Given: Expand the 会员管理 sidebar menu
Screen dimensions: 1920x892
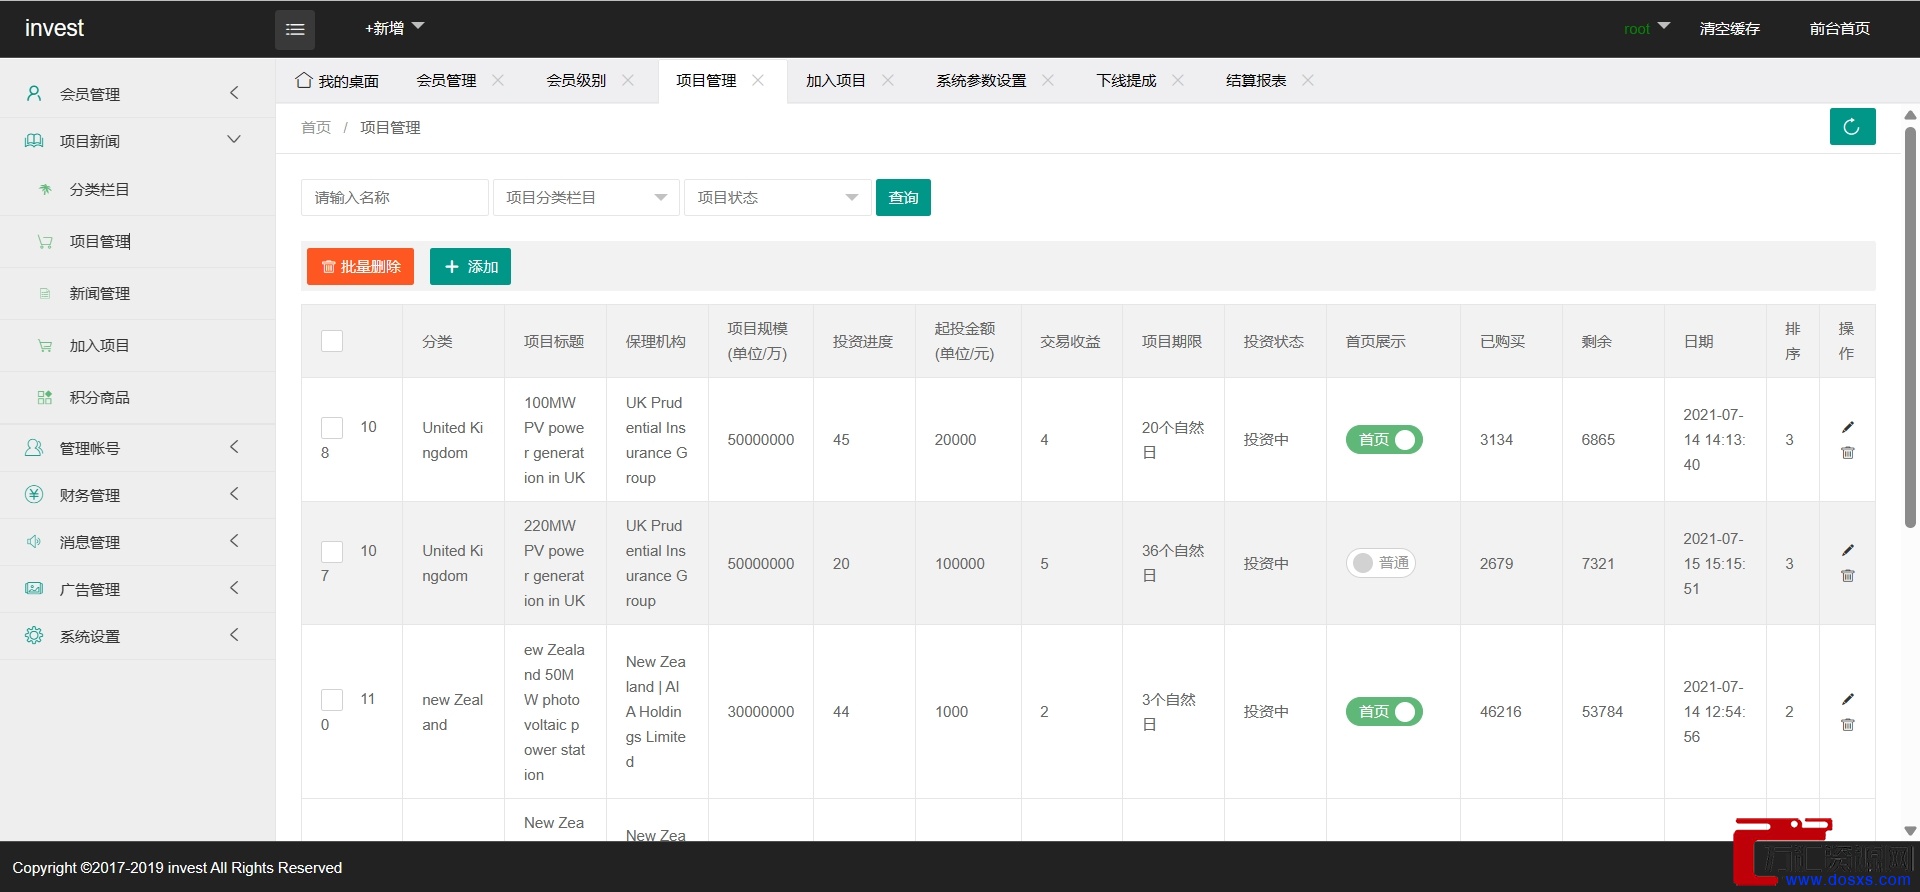Looking at the screenshot, I should pos(234,93).
